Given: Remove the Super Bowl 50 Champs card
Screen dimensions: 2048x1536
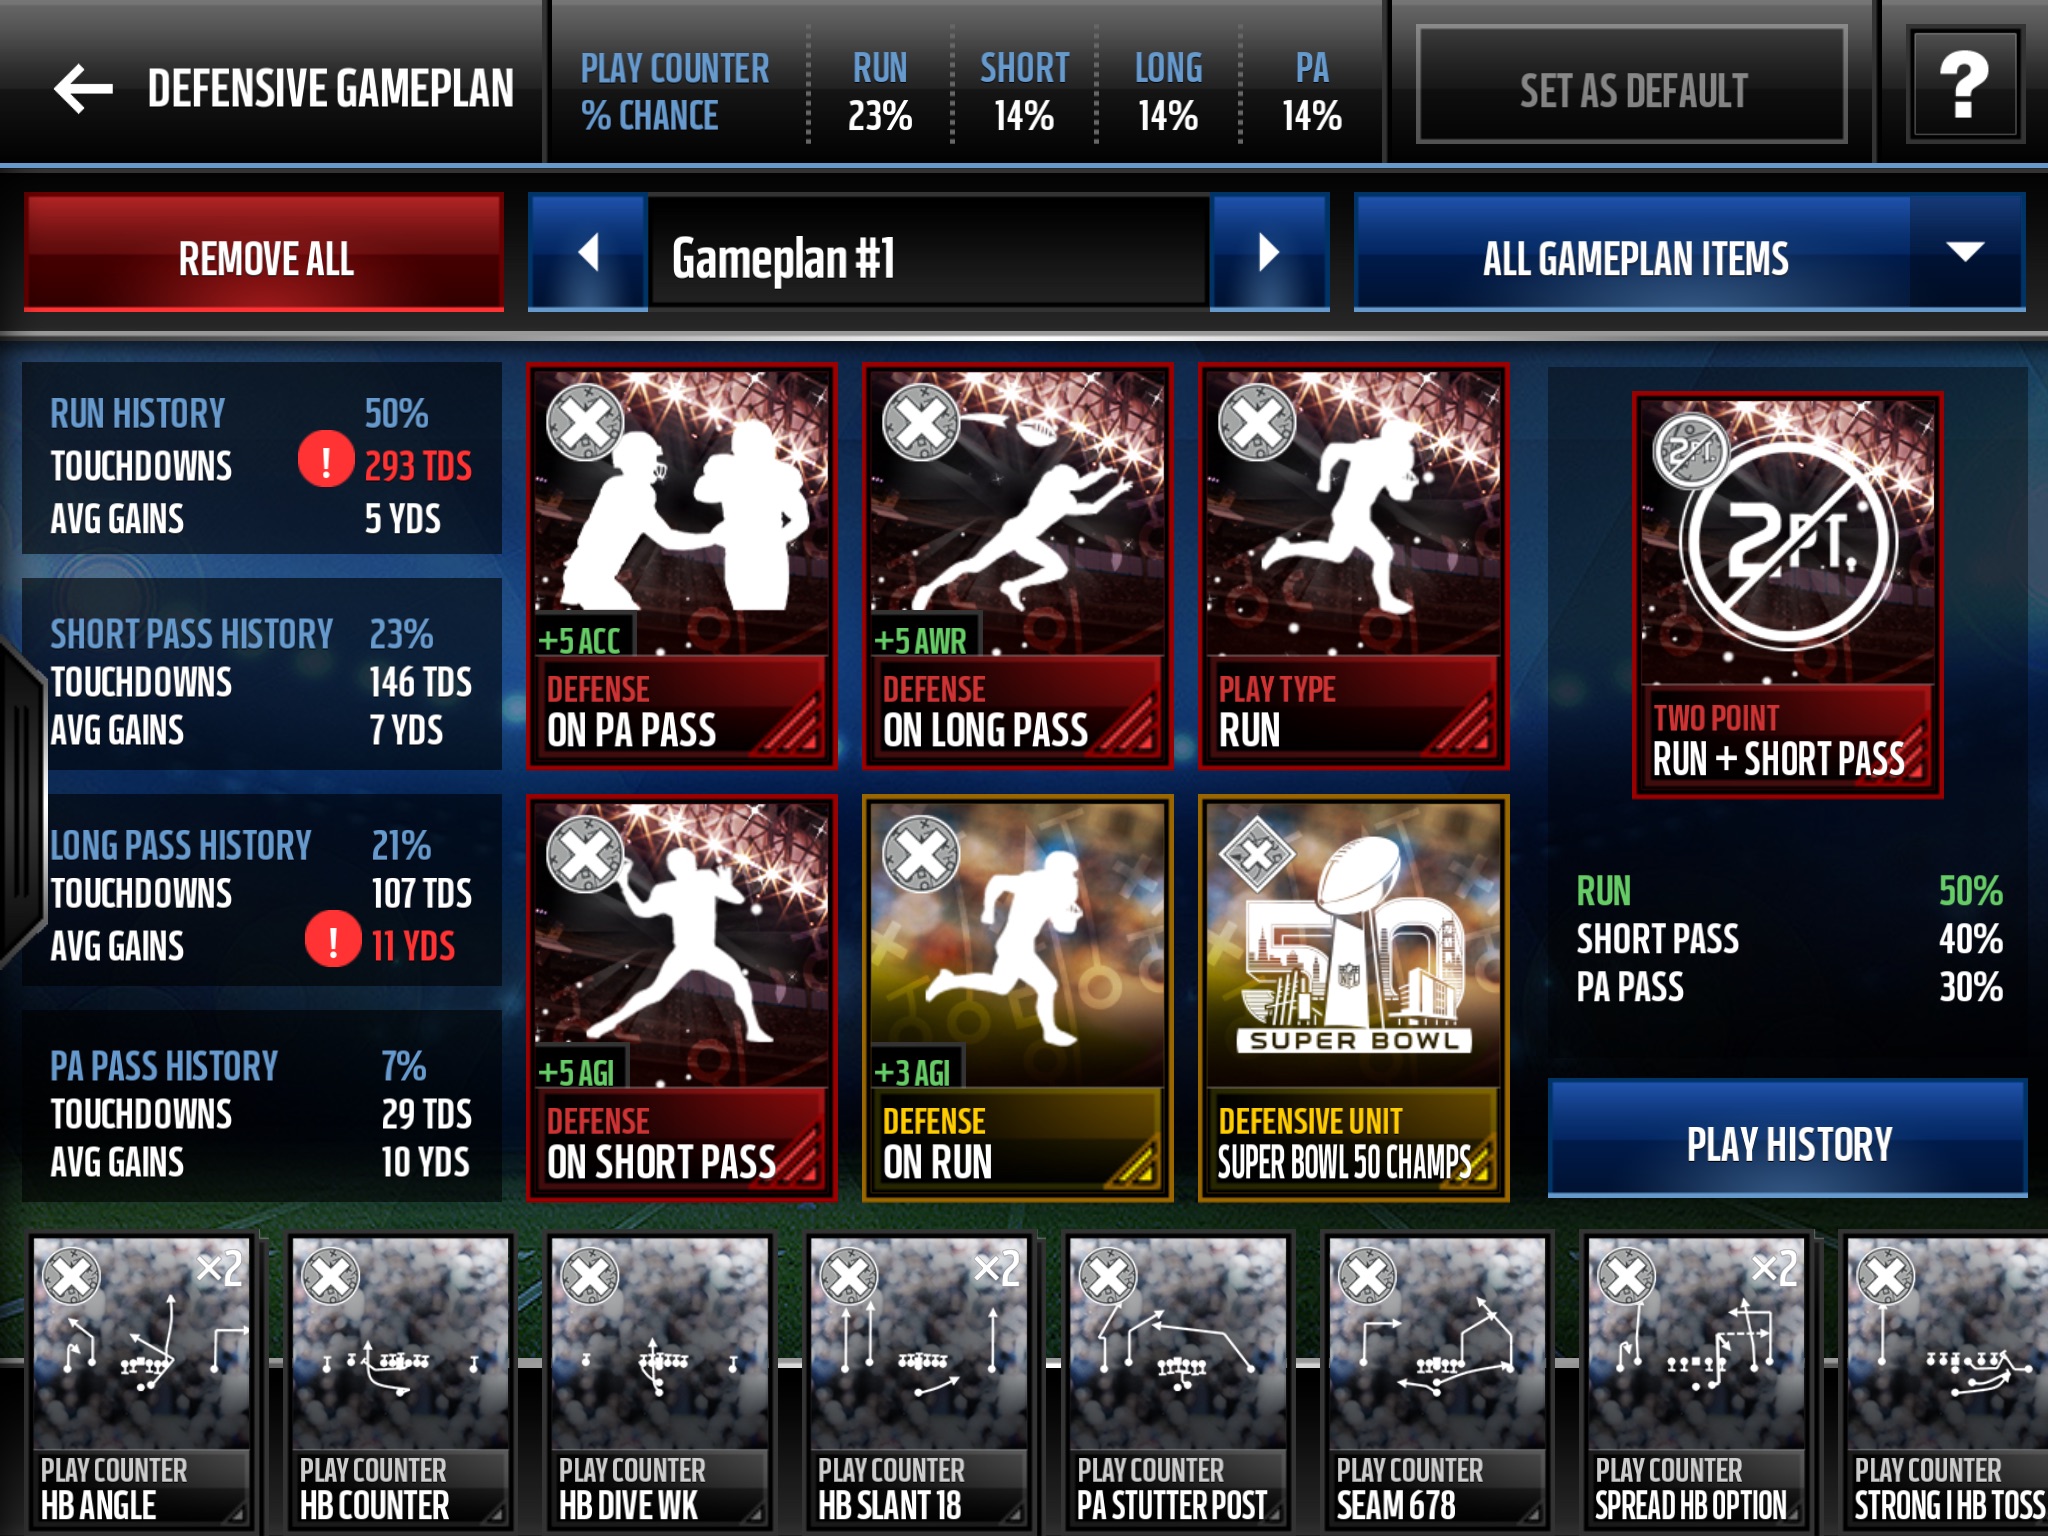Looking at the screenshot, I should [1257, 855].
